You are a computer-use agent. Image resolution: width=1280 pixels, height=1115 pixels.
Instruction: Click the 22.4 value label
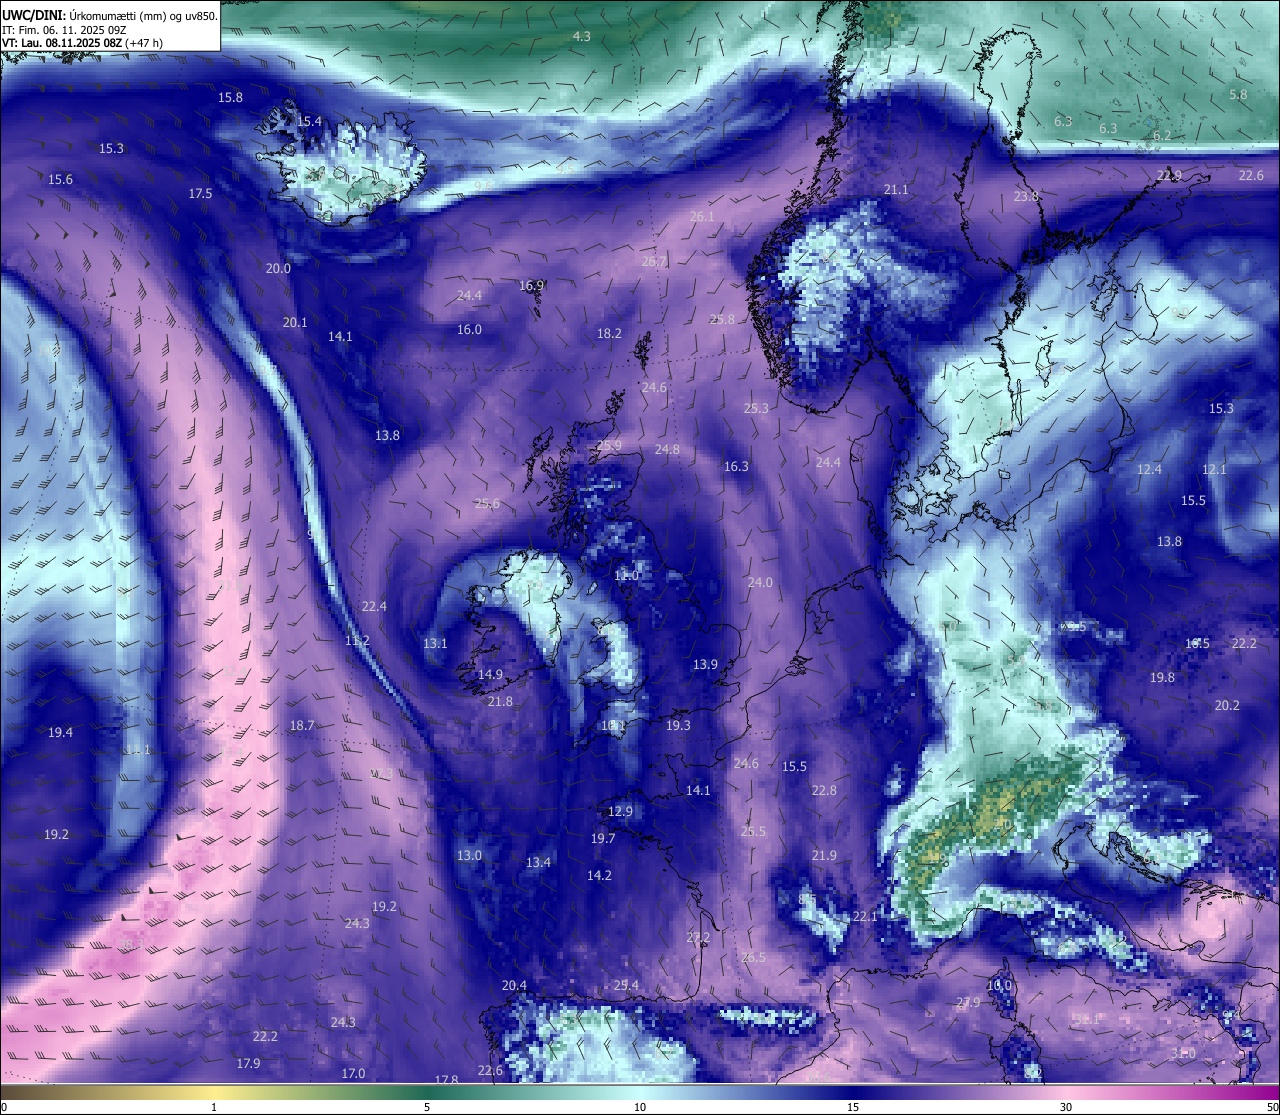(x=374, y=606)
